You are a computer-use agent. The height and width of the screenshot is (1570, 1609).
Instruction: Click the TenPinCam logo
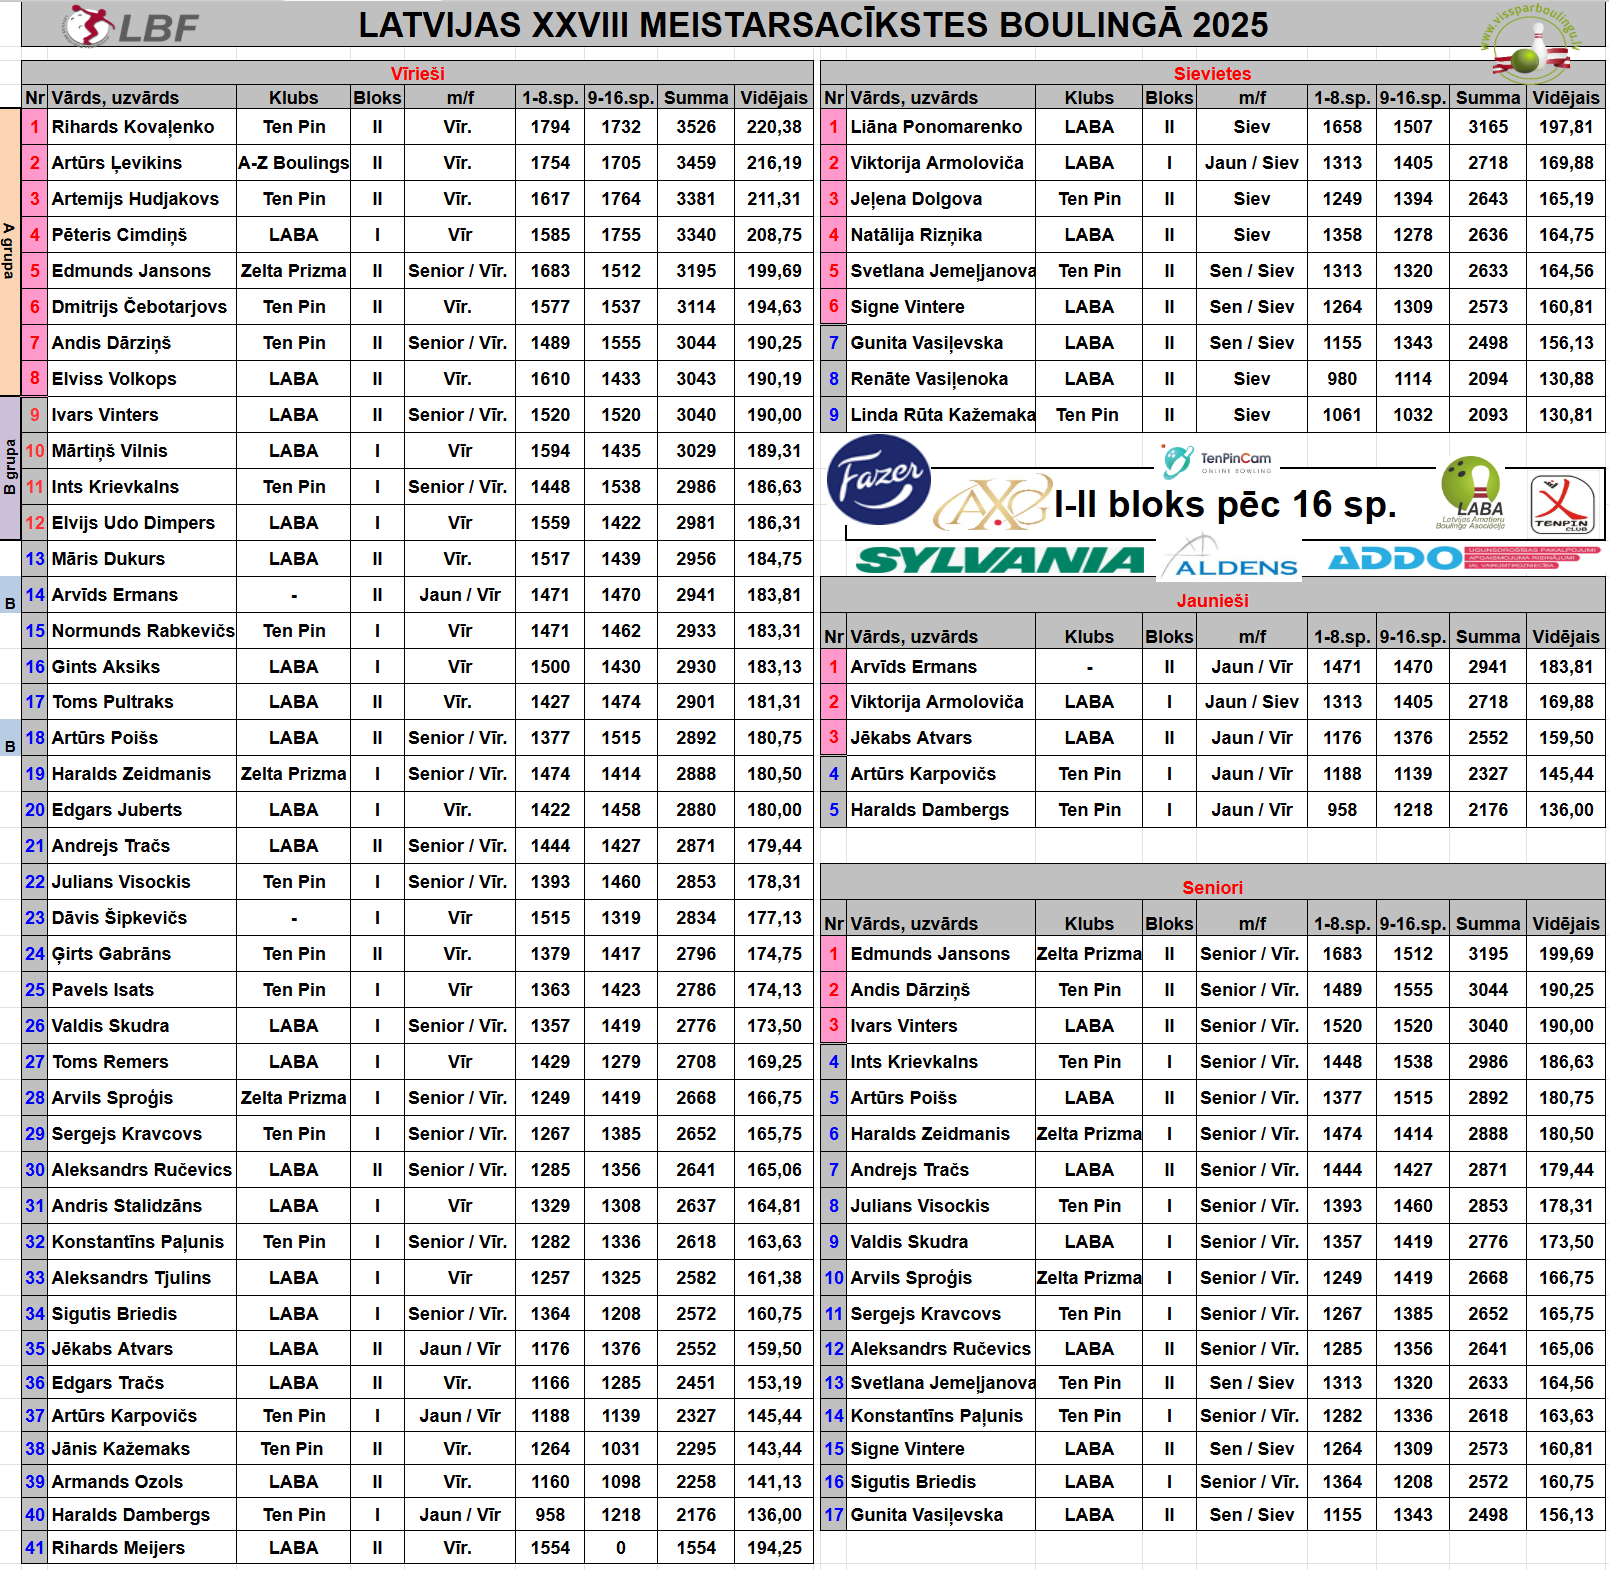coord(1216,460)
